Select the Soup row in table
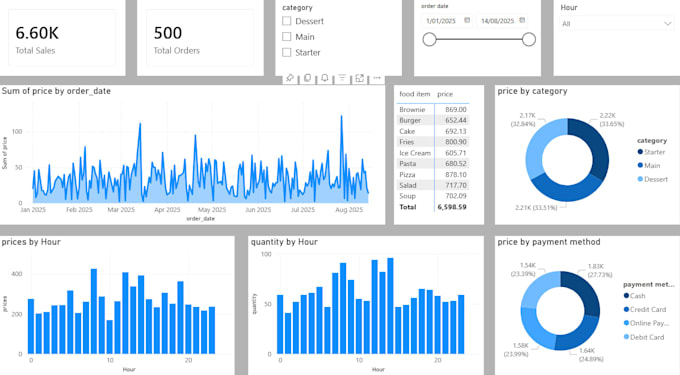This screenshot has width=680, height=375. [x=433, y=196]
